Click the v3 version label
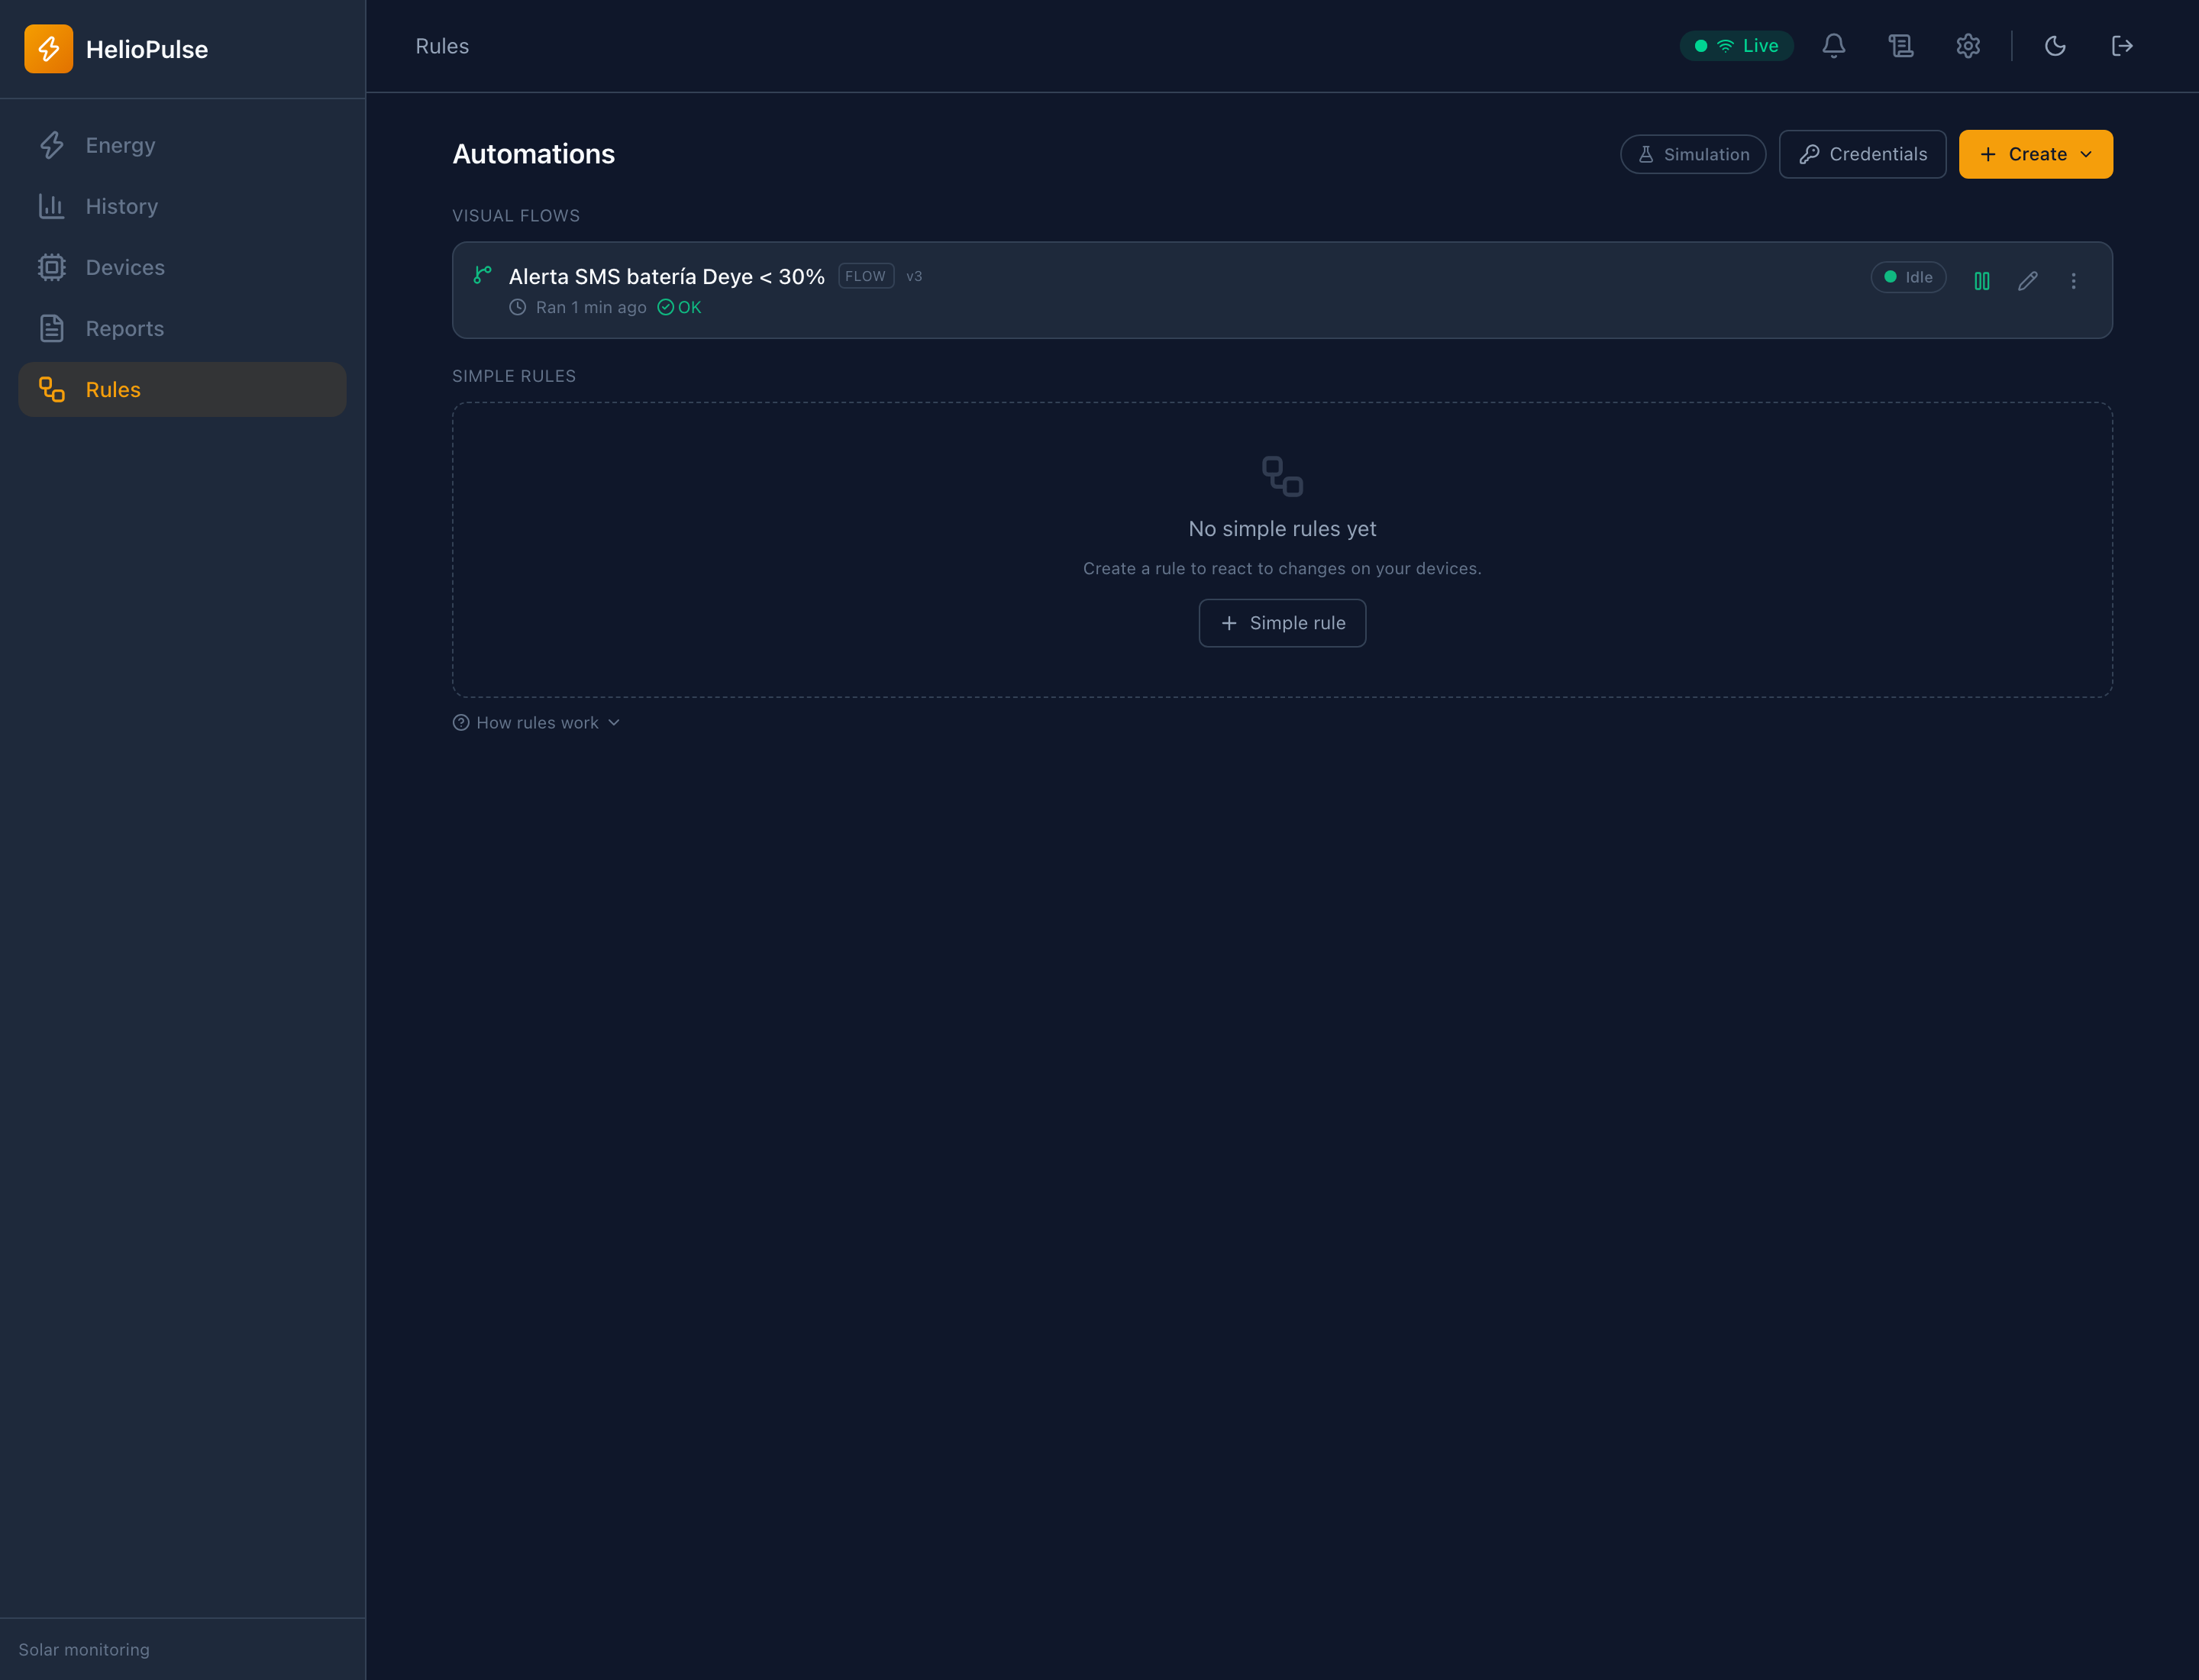This screenshot has height=1680, width=2199. 914,276
